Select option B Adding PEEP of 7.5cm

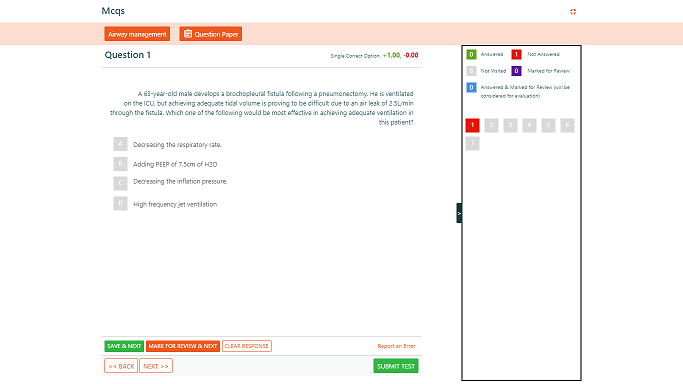point(121,164)
